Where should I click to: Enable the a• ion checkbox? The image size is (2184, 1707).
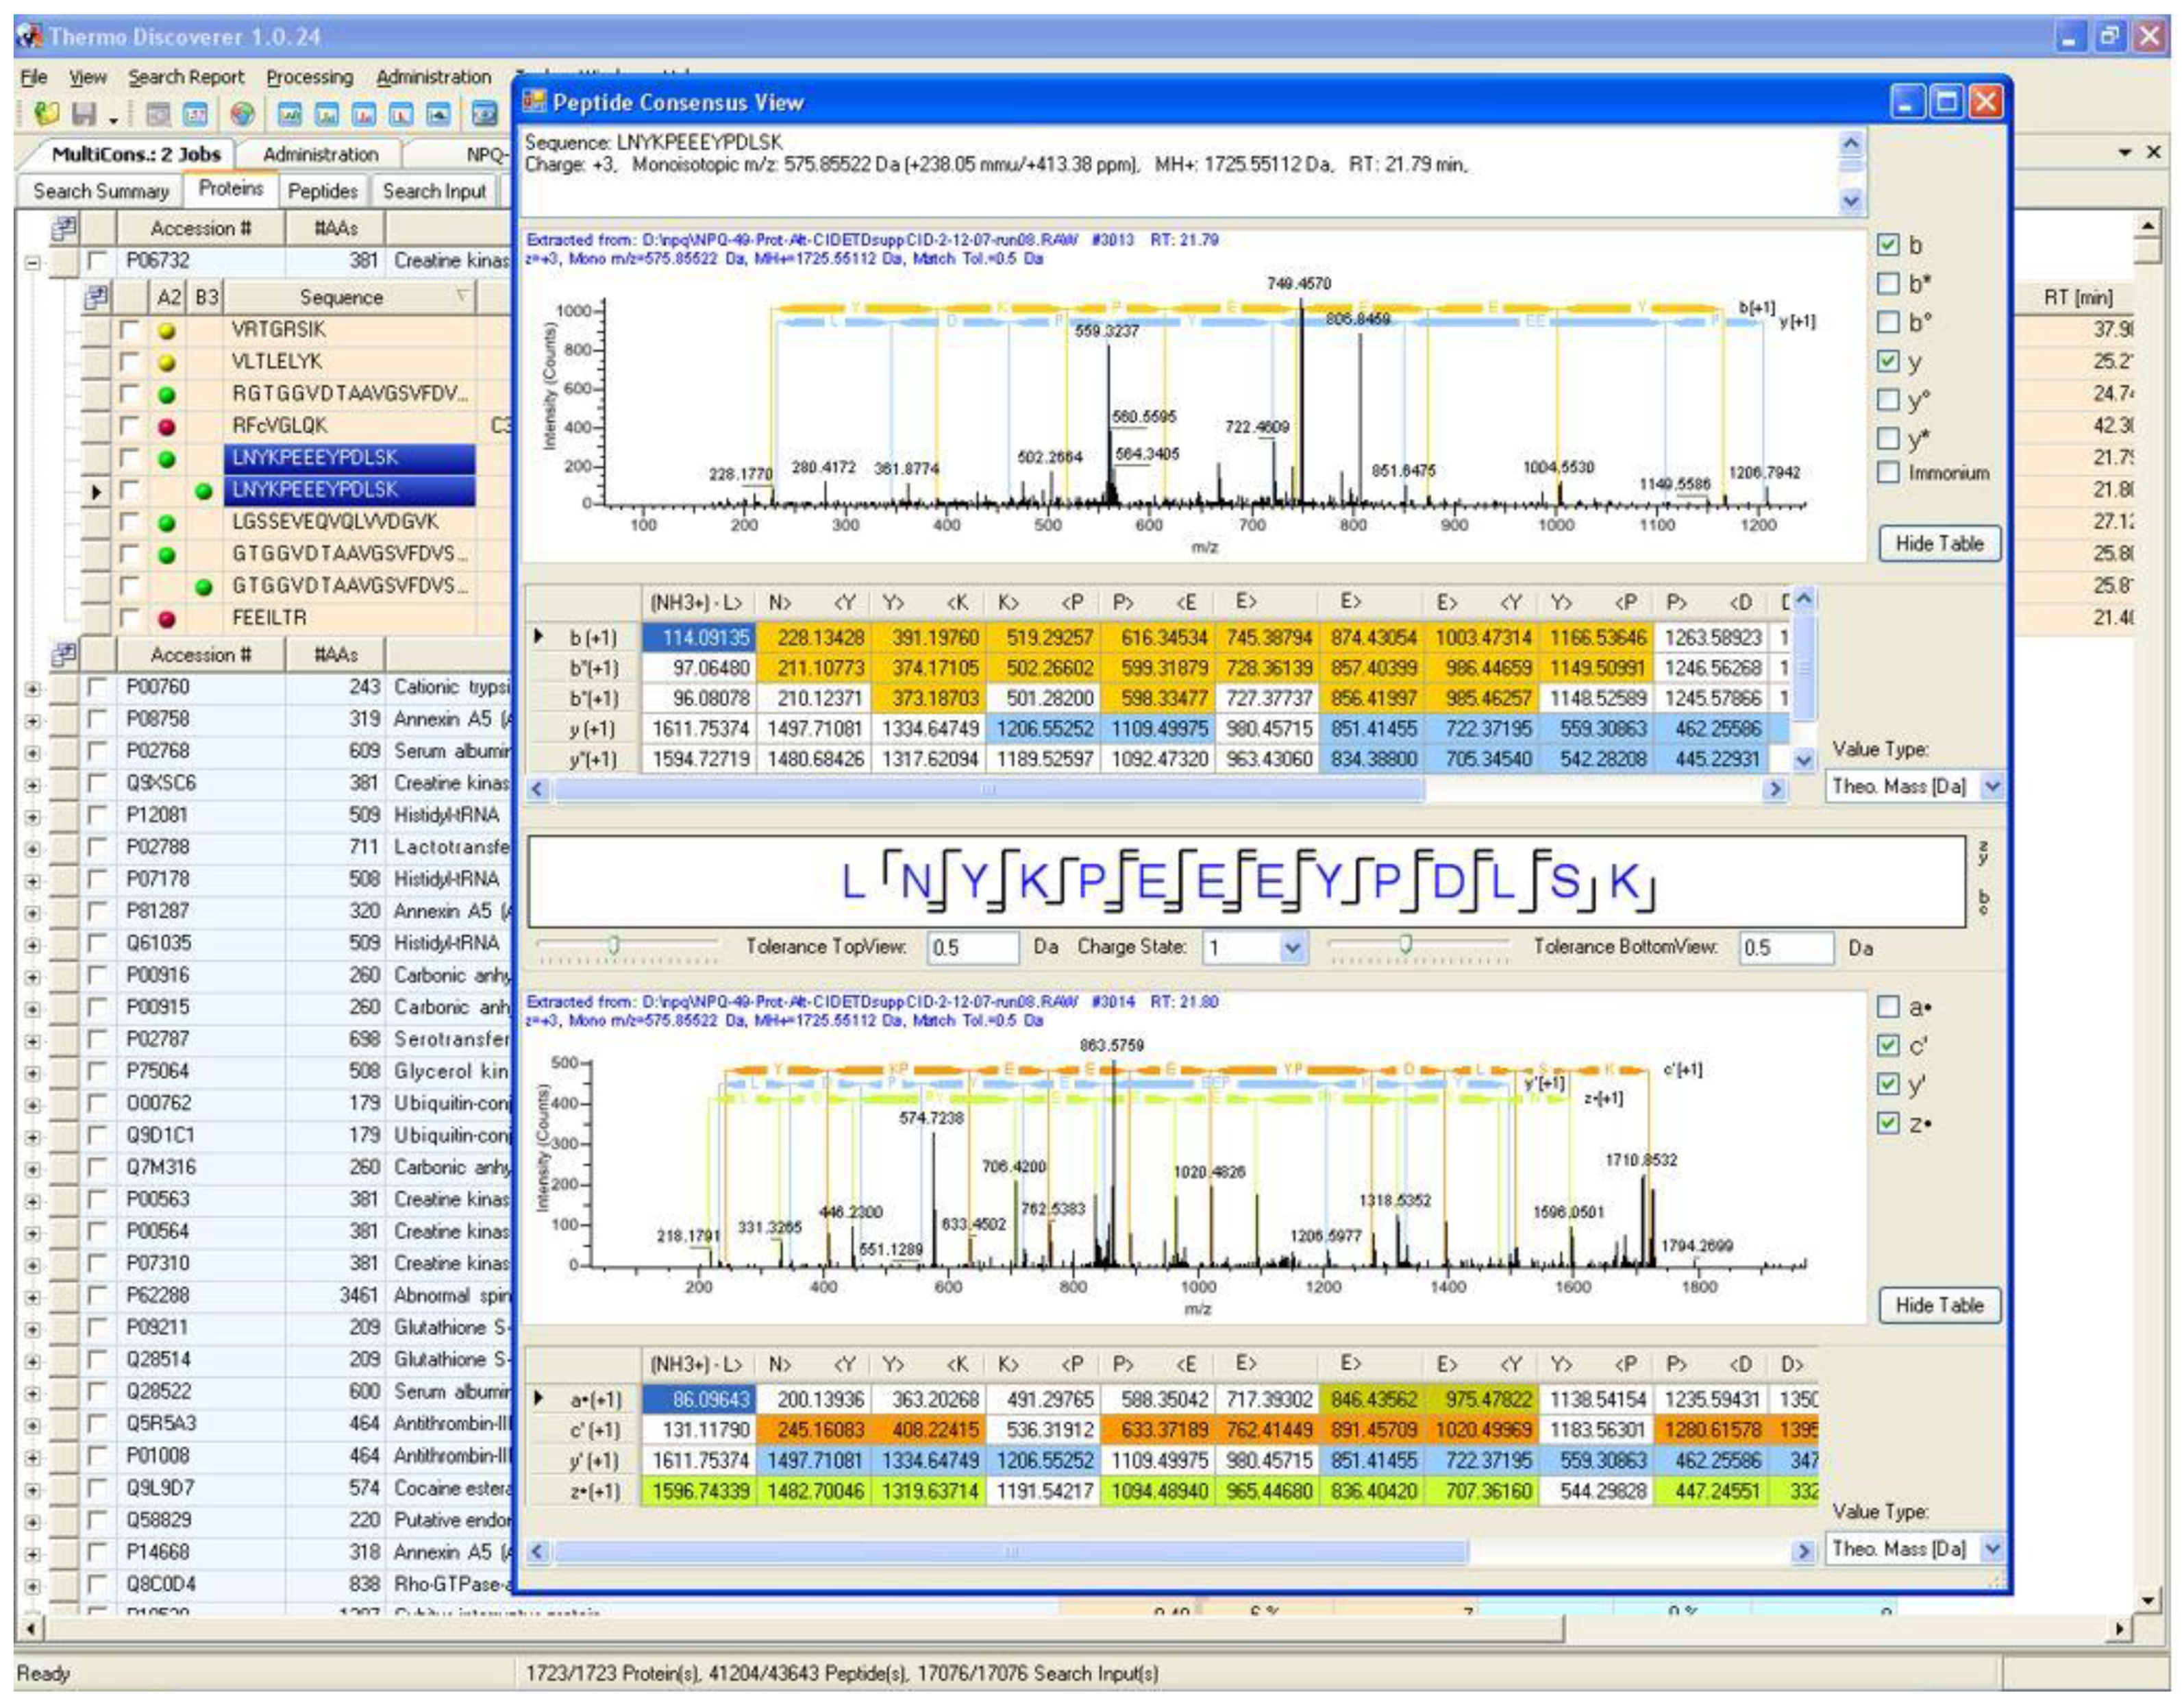pos(1887,1007)
